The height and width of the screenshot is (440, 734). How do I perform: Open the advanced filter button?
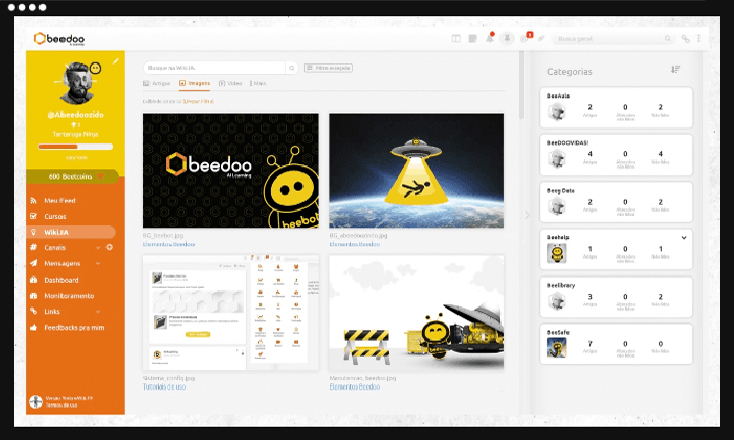tap(328, 68)
